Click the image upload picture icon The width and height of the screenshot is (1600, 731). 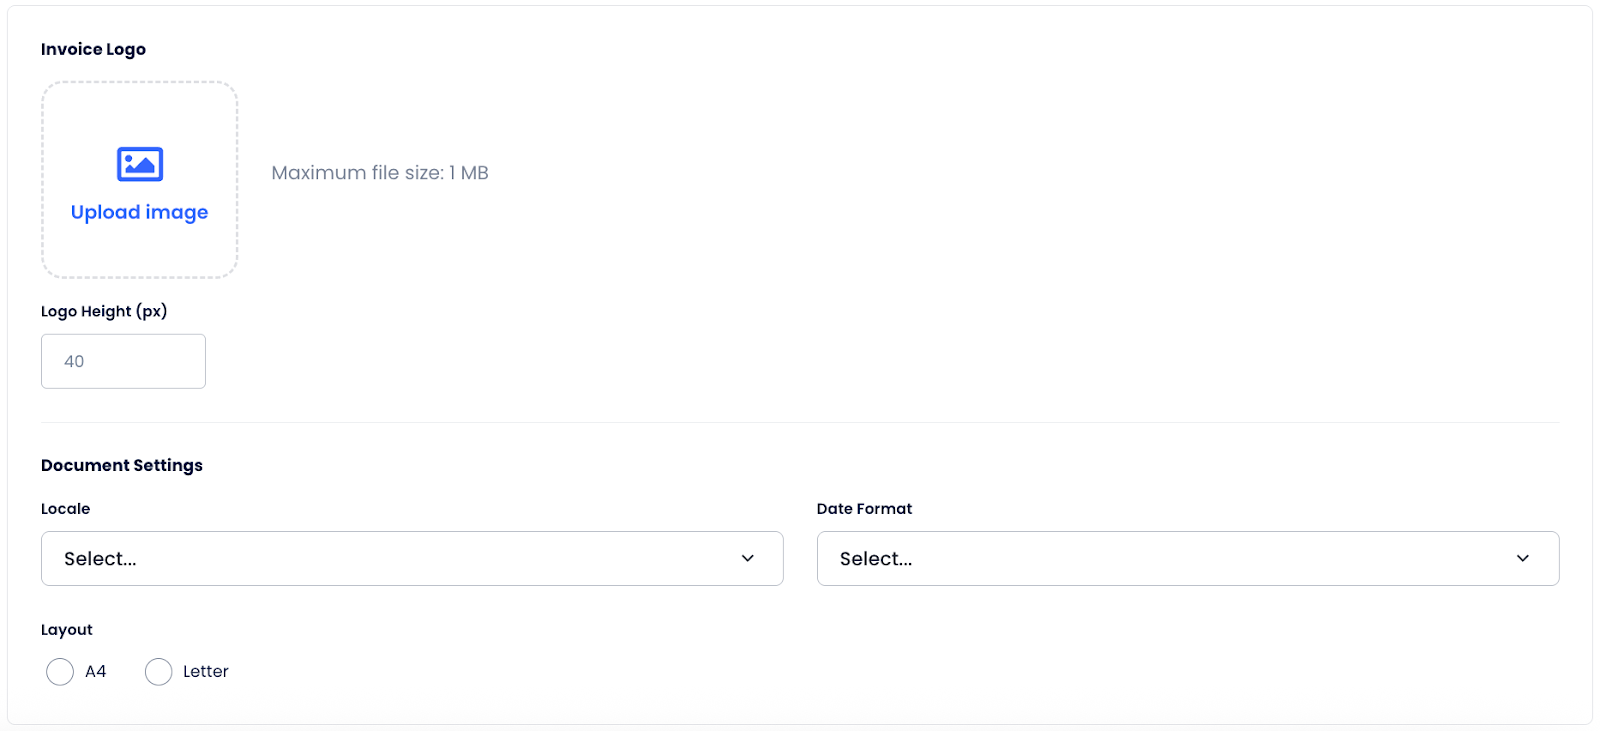tap(140, 164)
